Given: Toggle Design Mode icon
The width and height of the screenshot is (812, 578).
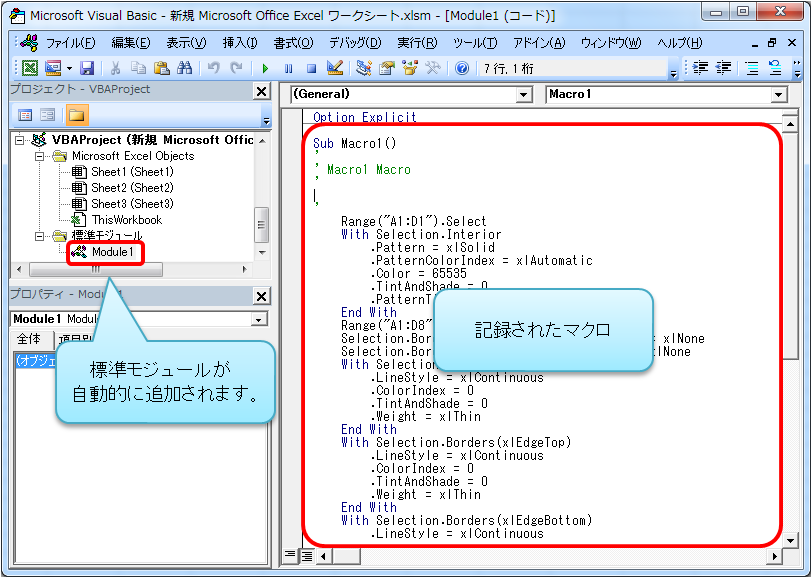Looking at the screenshot, I should pos(335,68).
